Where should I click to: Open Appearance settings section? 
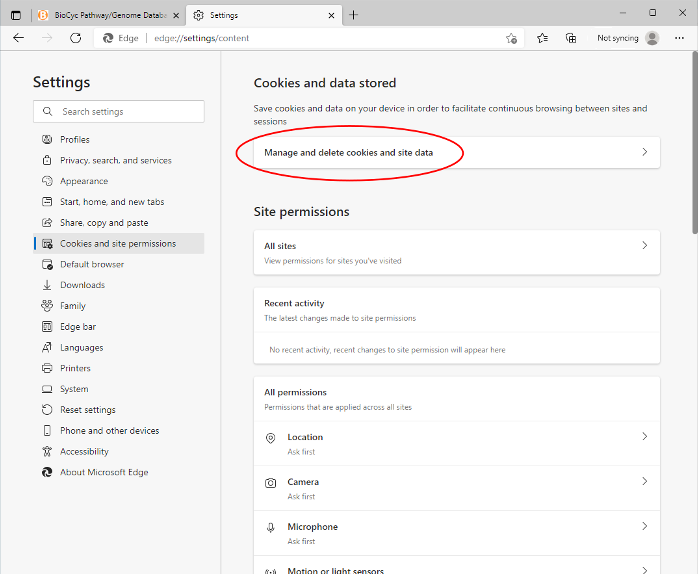[84, 181]
